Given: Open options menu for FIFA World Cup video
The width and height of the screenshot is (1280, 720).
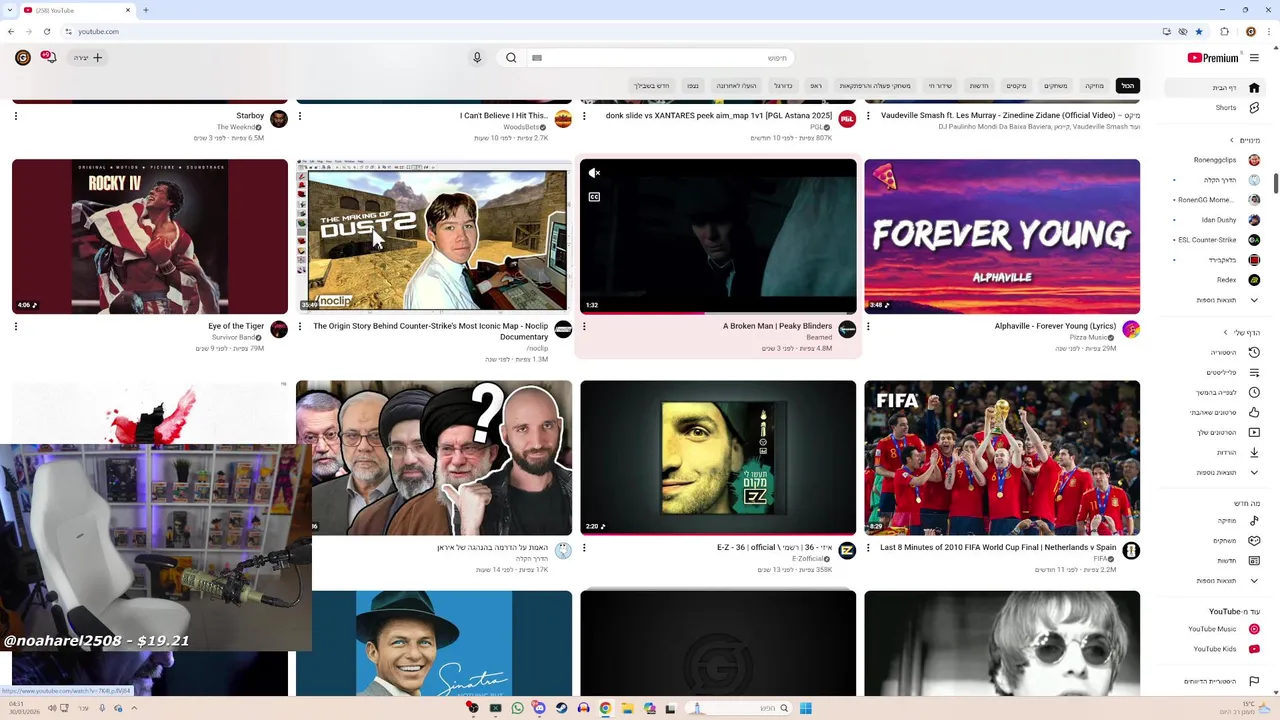Looking at the screenshot, I should (x=868, y=548).
